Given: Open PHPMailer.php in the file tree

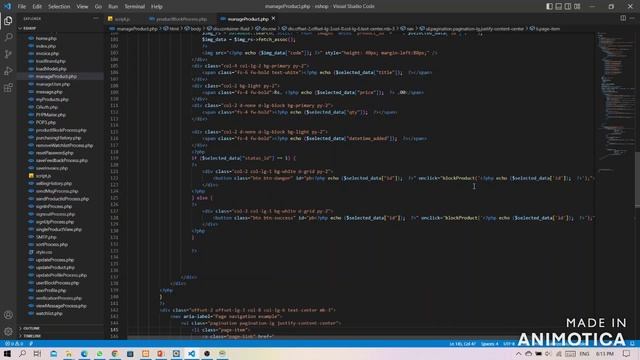Looking at the screenshot, I should coord(51,115).
